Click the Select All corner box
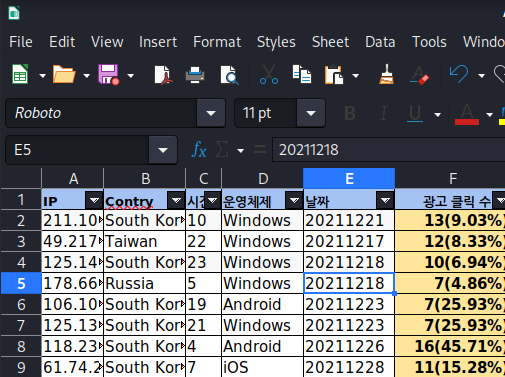 [x=21, y=179]
